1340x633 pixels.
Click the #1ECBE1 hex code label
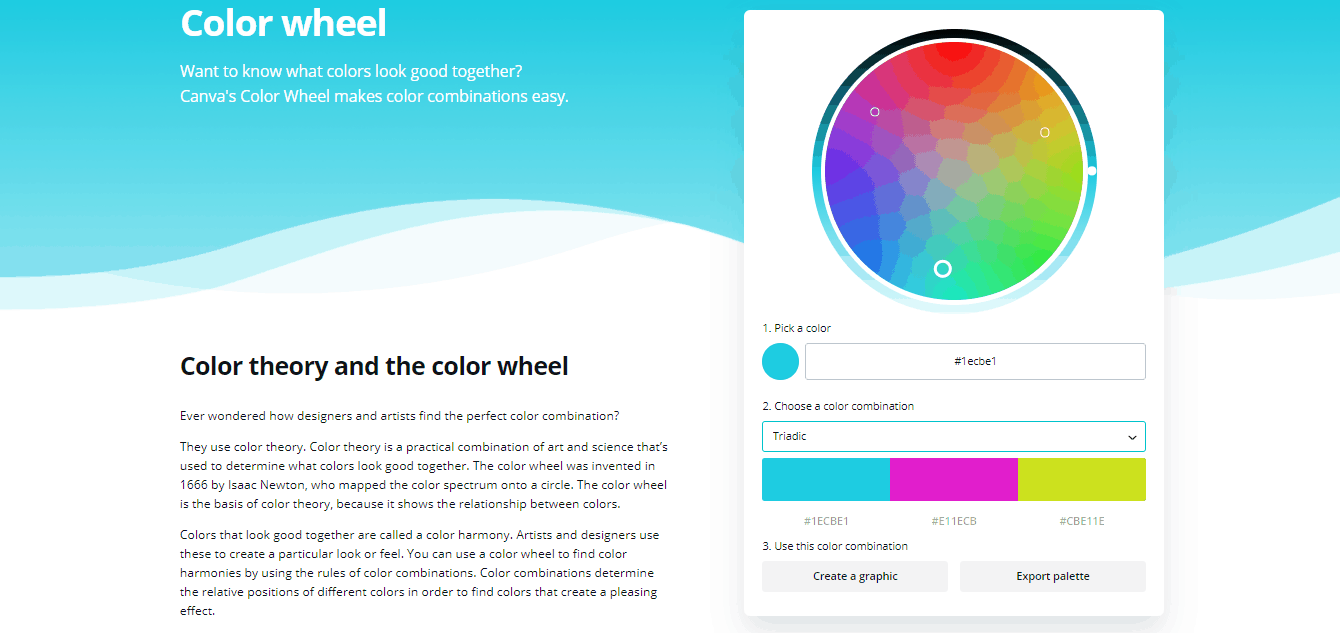[826, 521]
